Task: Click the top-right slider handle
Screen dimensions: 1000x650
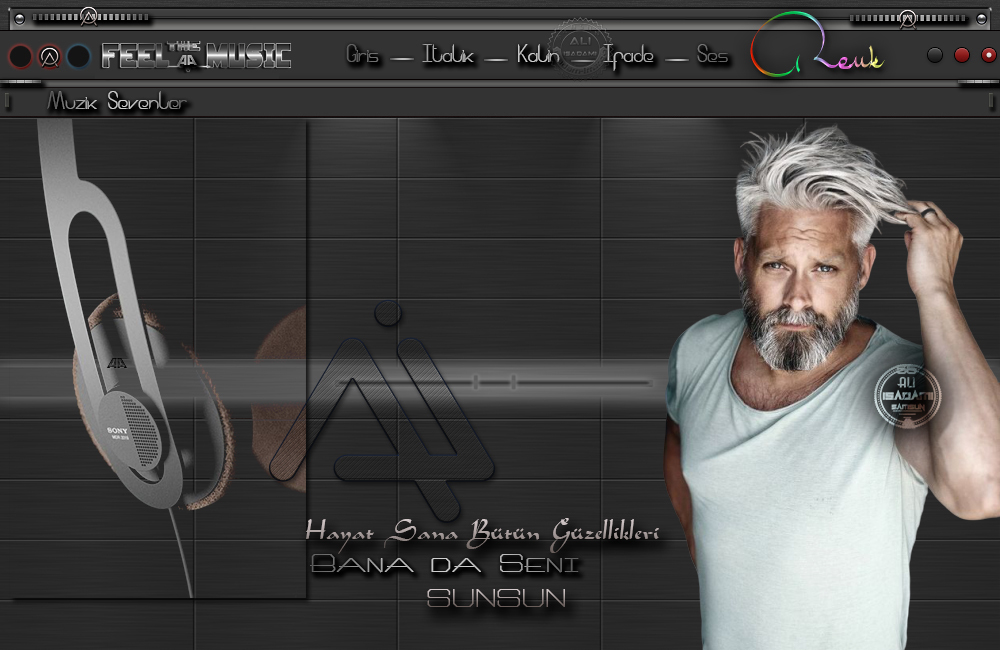Action: pyautogui.click(x=907, y=17)
